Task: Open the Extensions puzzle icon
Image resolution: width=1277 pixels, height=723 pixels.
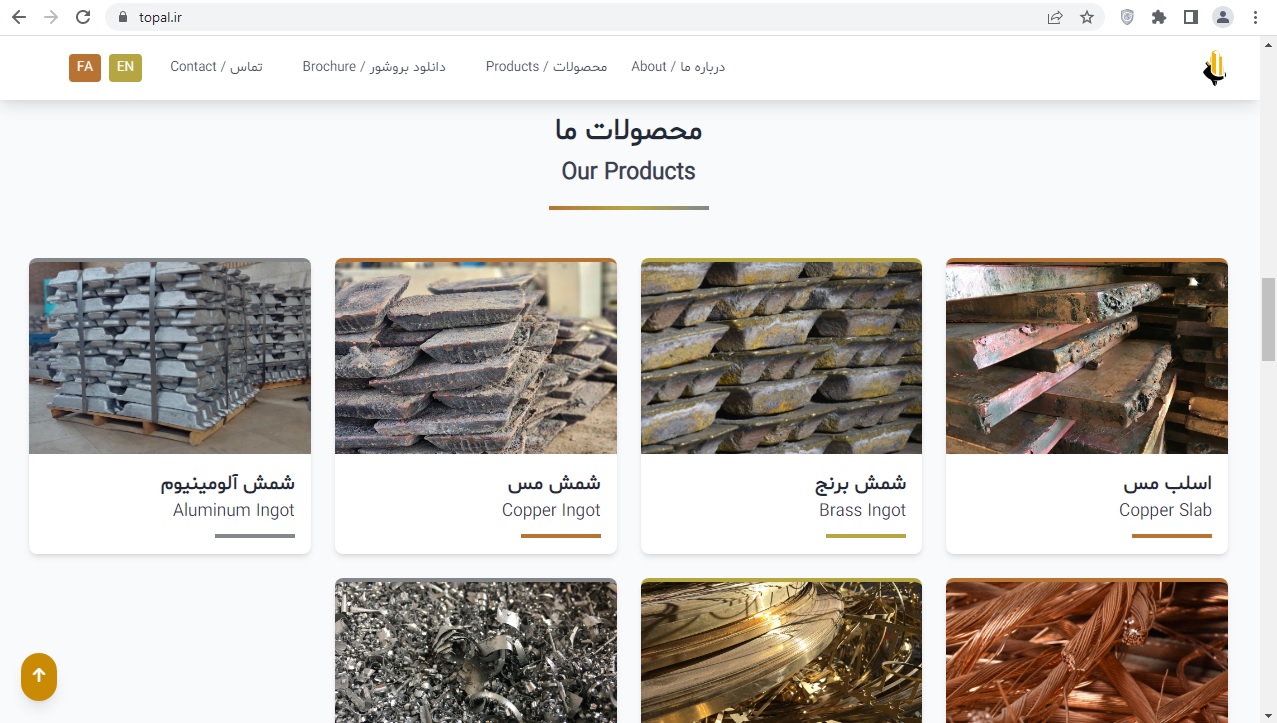Action: point(1159,17)
